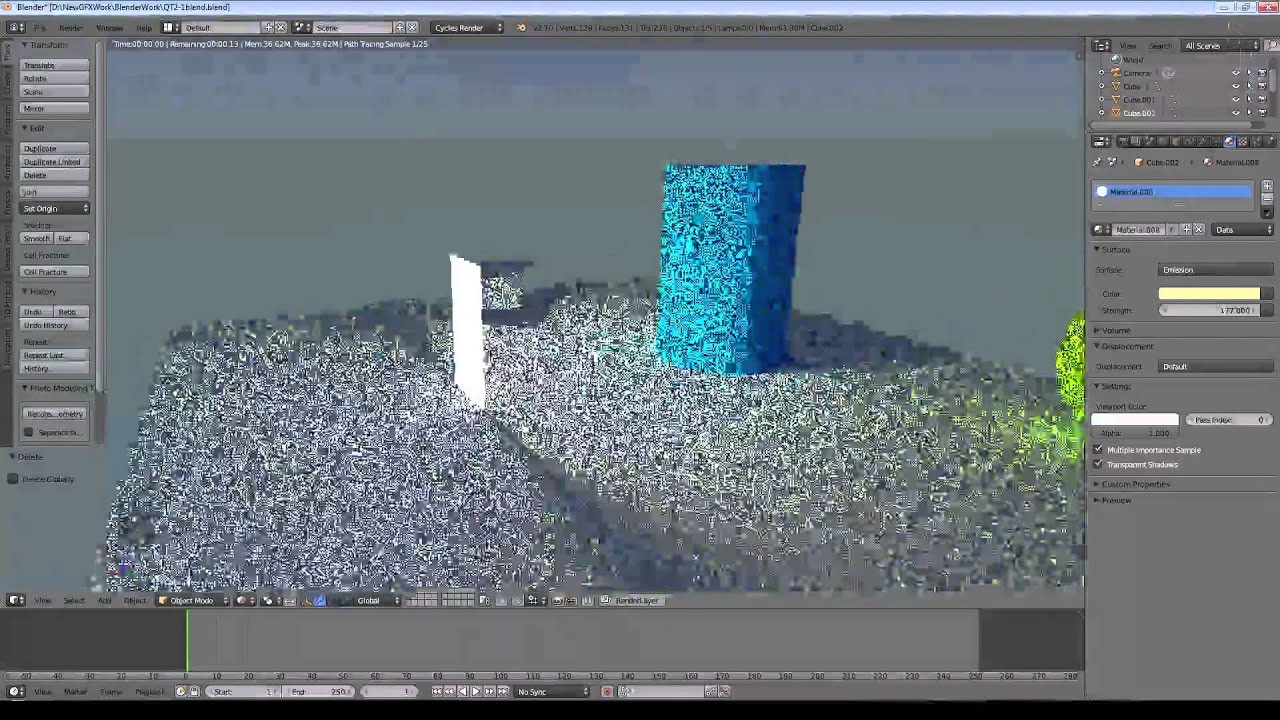
Task: Open viewport shading mode selector icon
Action: 244,600
